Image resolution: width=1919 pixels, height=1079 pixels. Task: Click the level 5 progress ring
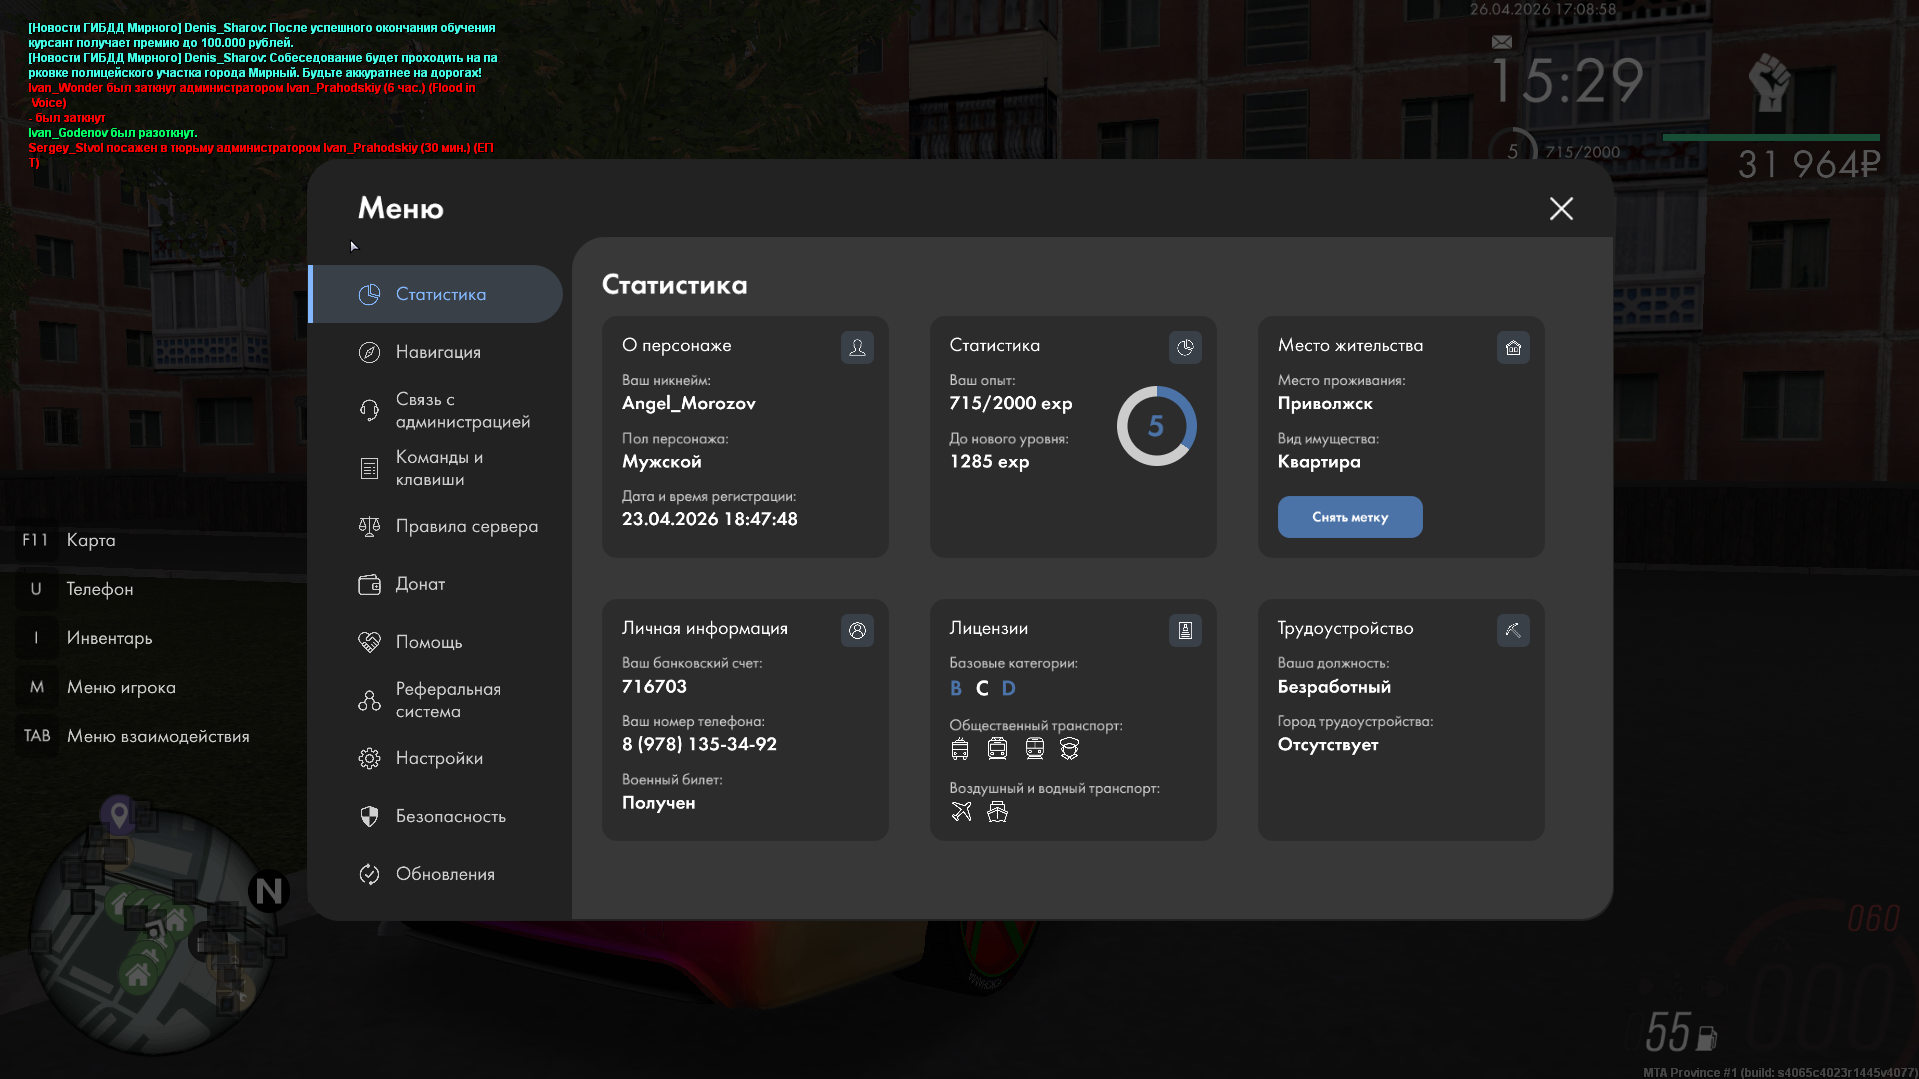(1156, 426)
